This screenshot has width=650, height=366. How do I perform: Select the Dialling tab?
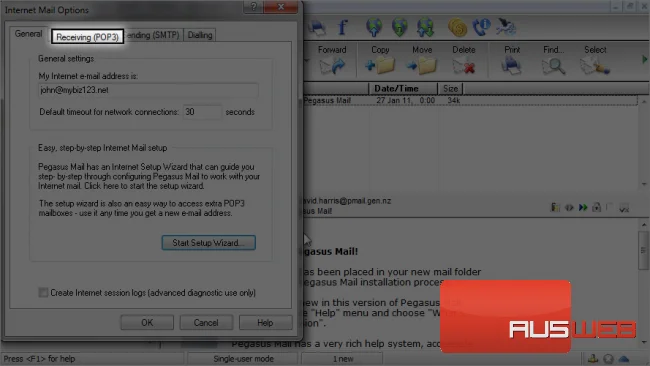tap(200, 35)
